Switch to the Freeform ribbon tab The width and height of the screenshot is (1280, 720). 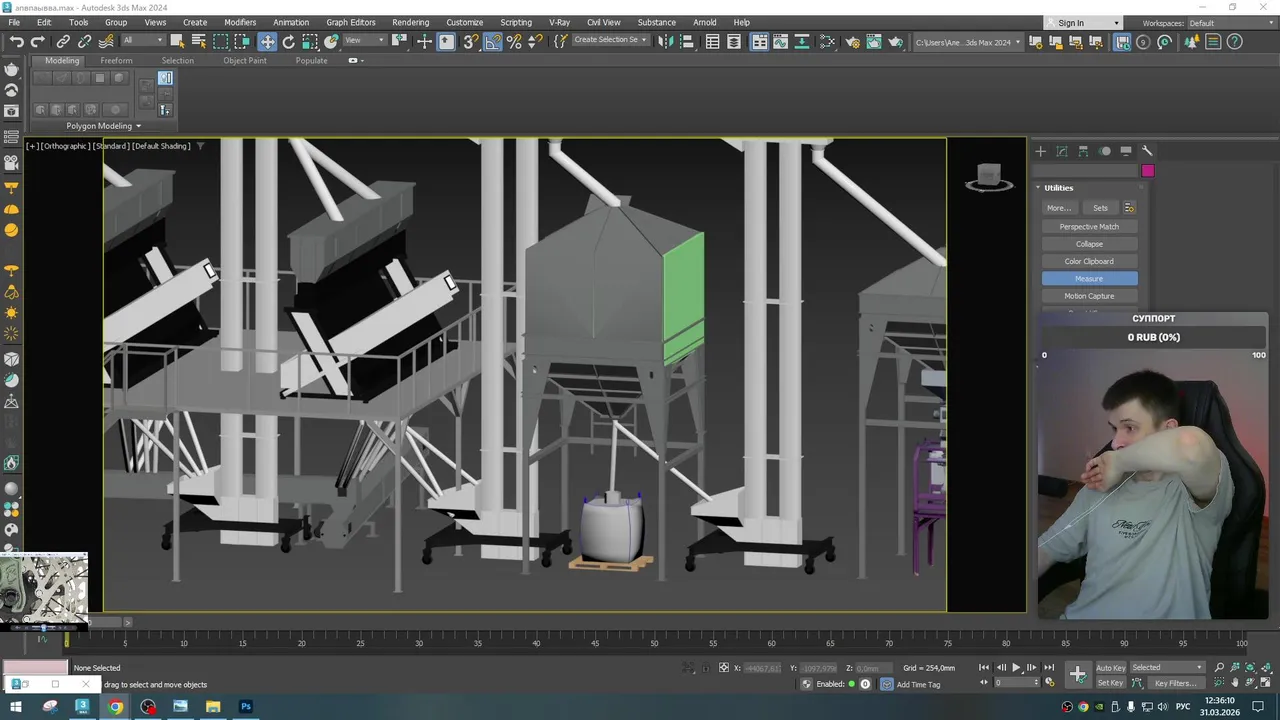(x=116, y=60)
